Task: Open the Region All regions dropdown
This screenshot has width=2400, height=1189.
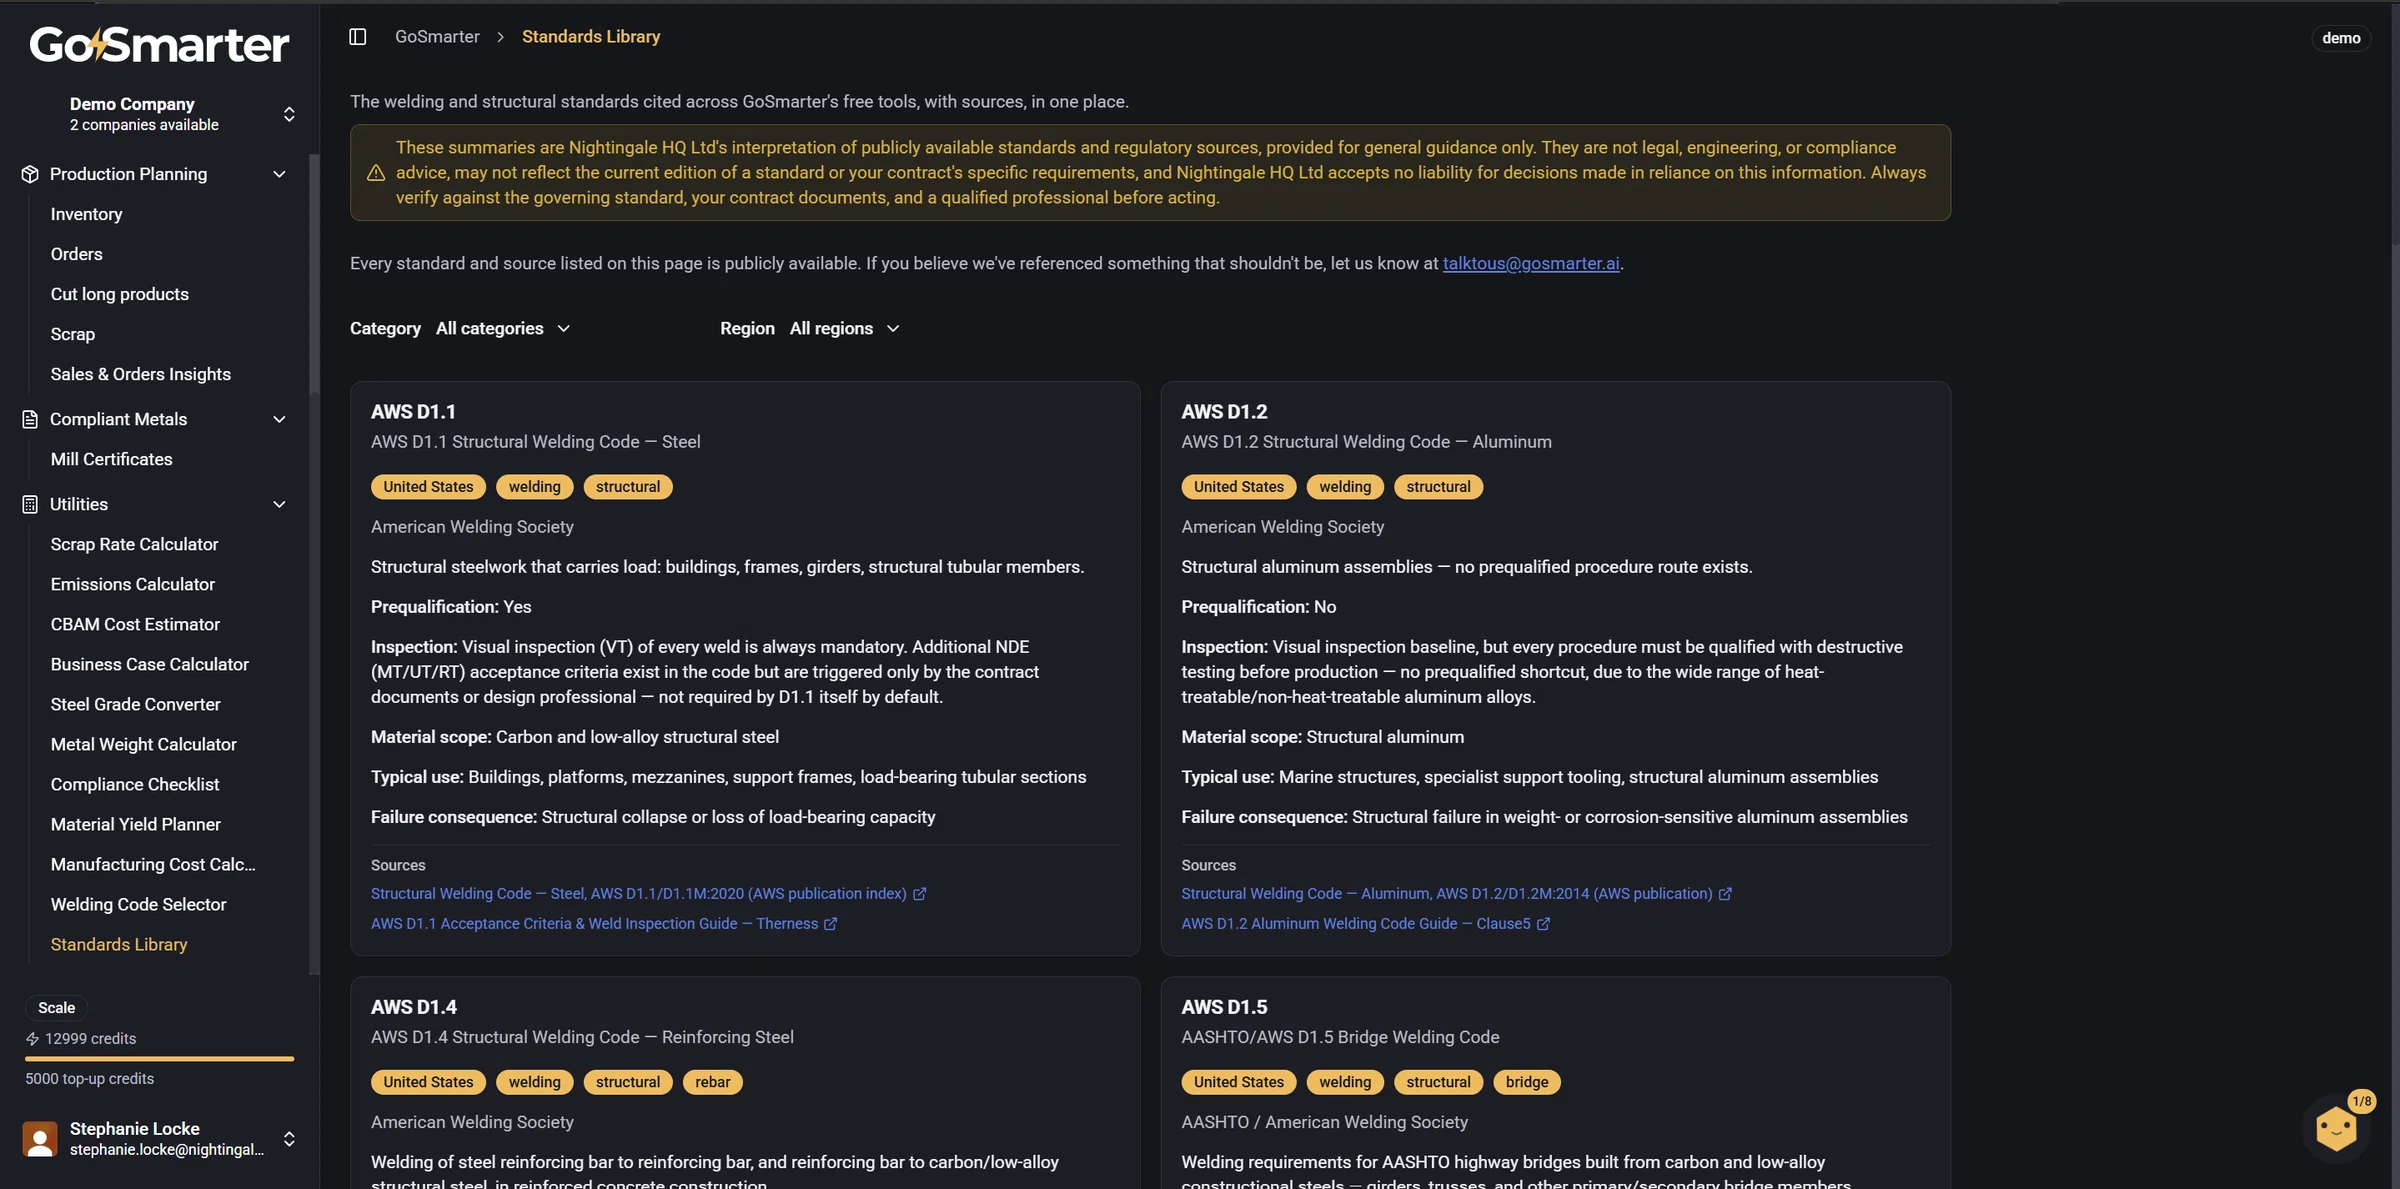Action: coord(845,328)
